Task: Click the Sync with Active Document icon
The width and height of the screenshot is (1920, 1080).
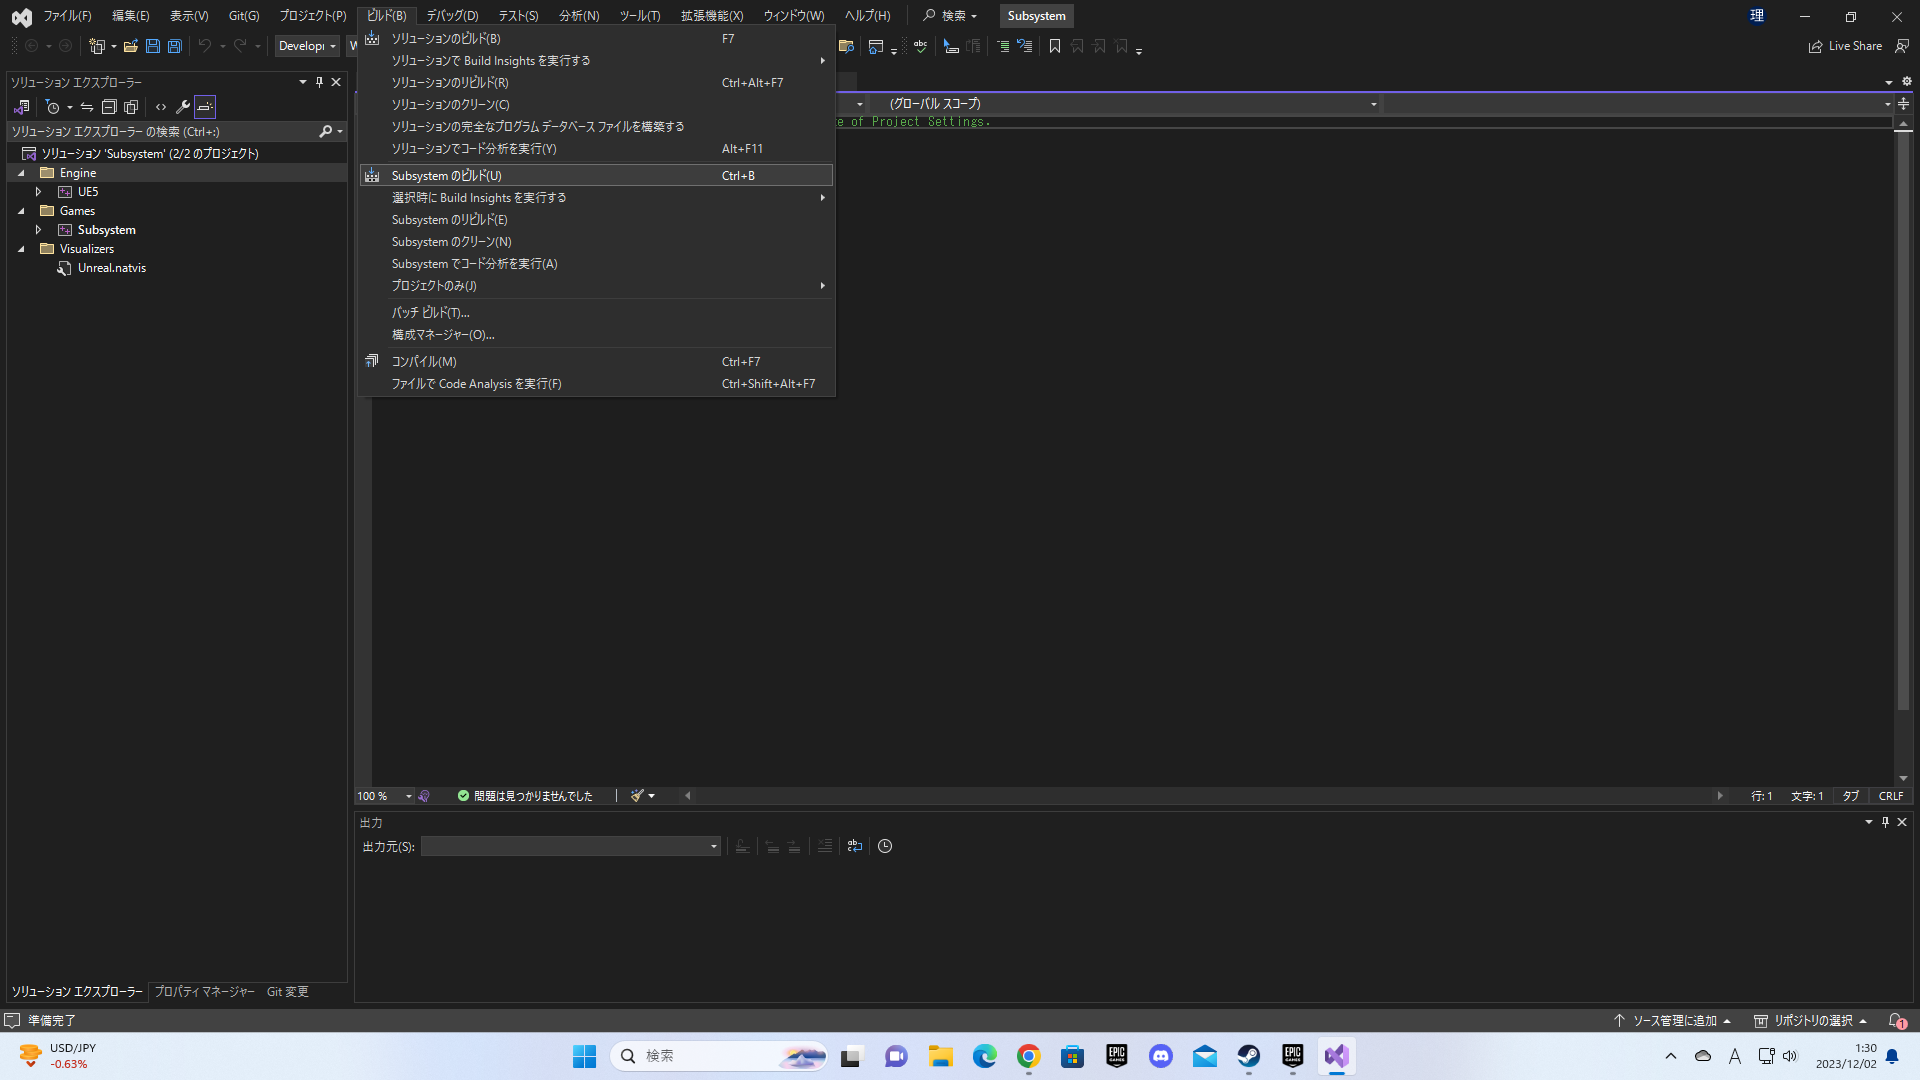Action: pos(87,107)
